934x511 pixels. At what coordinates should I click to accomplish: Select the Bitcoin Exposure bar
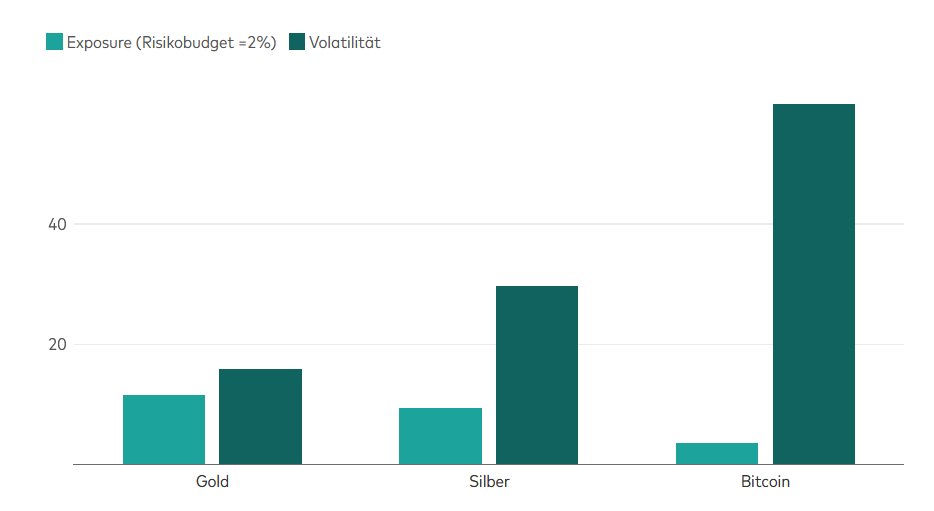click(x=717, y=453)
